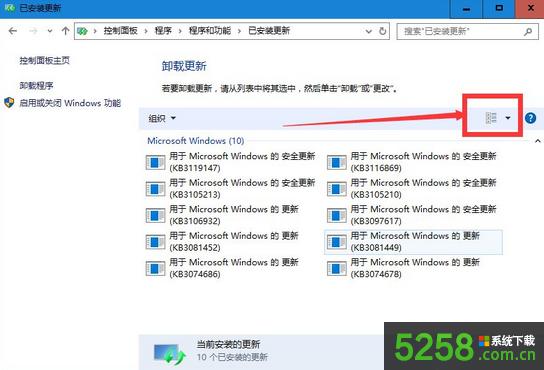544x370 pixels.
Task: Click the icon of KB3081452
Action: pos(155,242)
